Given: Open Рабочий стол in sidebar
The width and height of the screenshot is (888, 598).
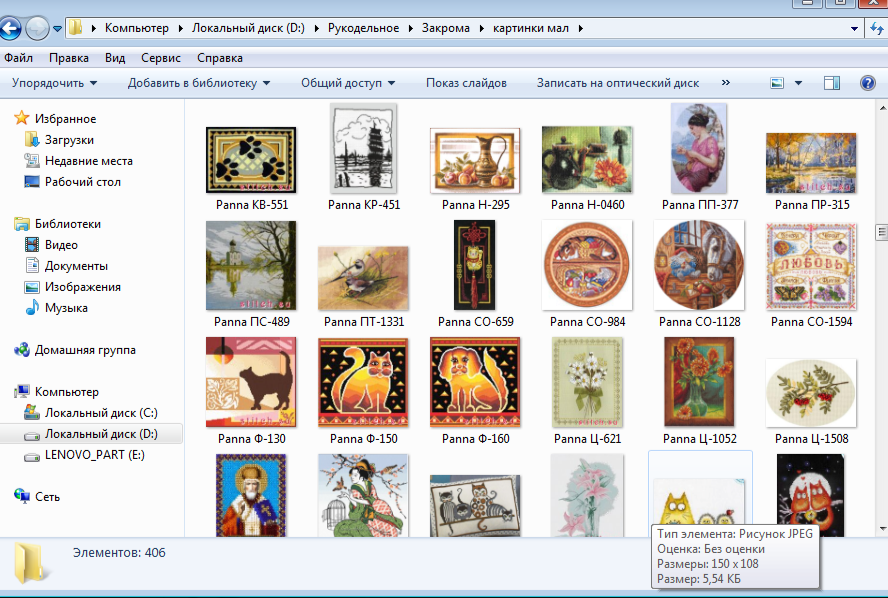Looking at the screenshot, I should 82,182.
